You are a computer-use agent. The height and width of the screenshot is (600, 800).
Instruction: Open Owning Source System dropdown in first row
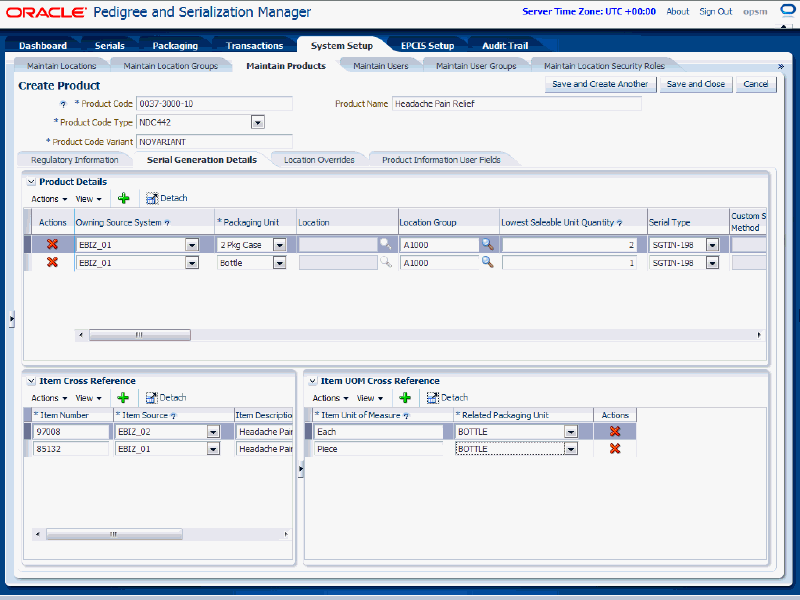(x=192, y=245)
